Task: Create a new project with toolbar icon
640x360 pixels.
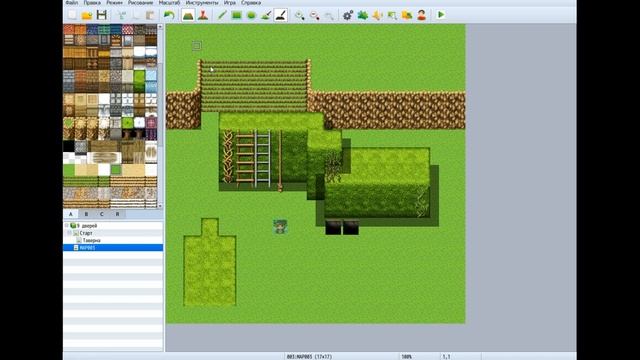Action: [x=72, y=15]
